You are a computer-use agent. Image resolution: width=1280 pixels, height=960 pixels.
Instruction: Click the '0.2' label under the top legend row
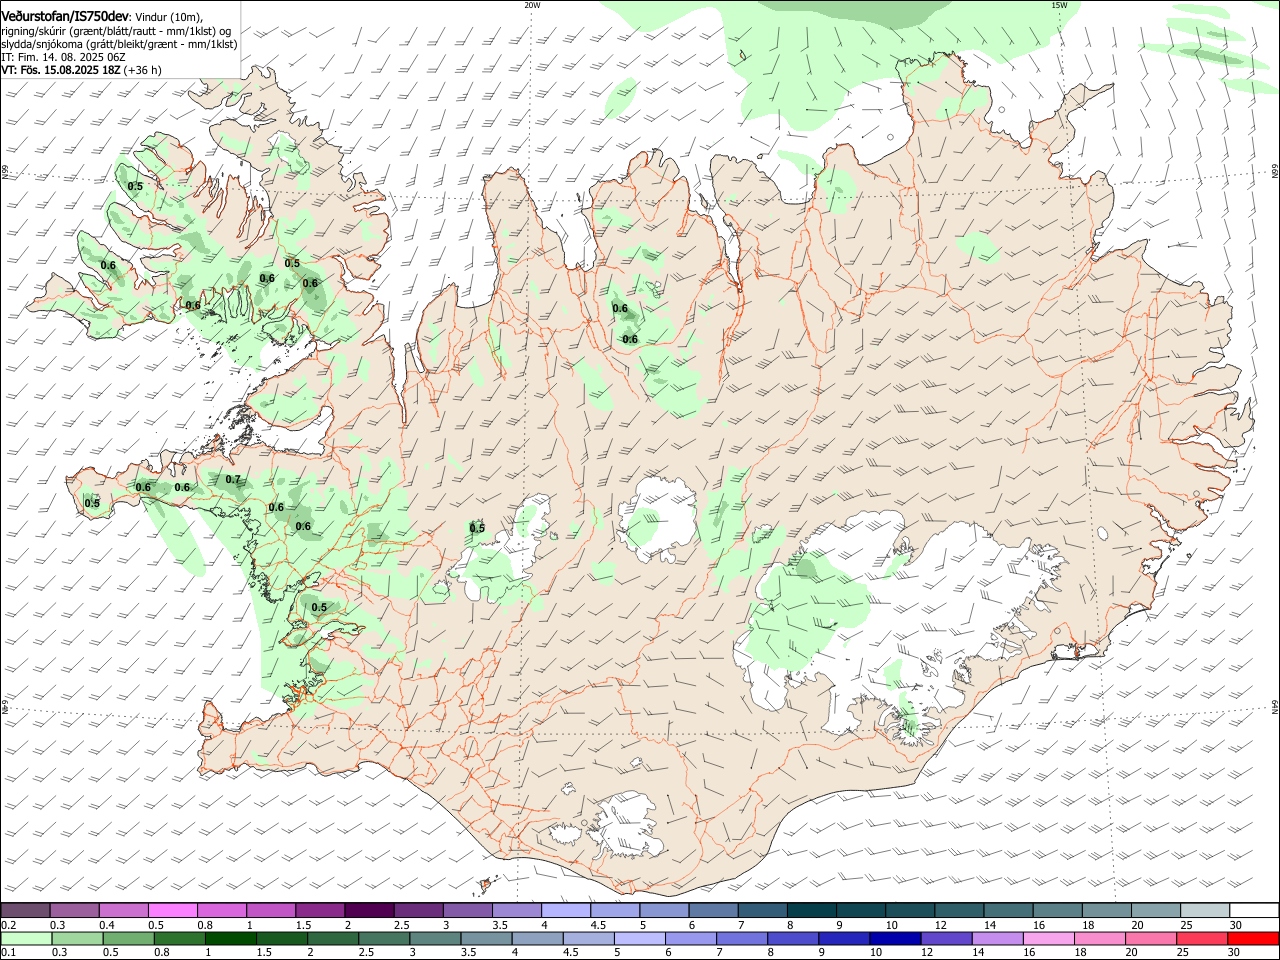[x=9, y=925]
